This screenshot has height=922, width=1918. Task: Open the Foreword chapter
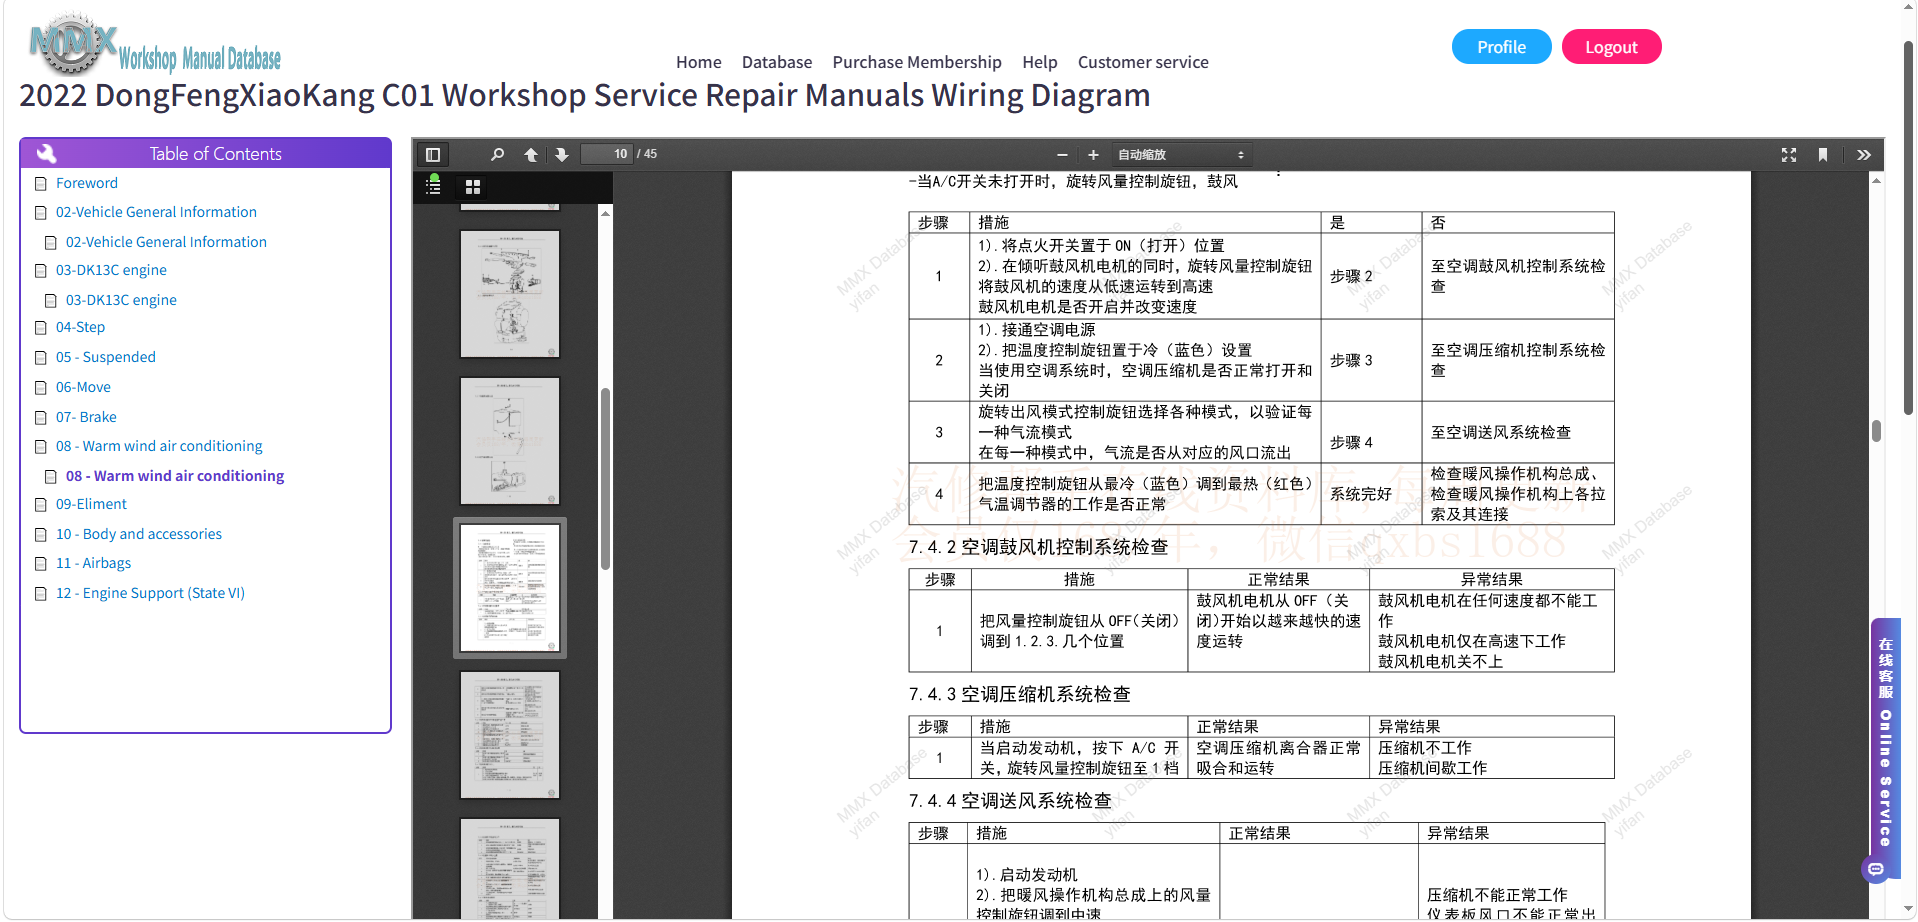tap(87, 183)
